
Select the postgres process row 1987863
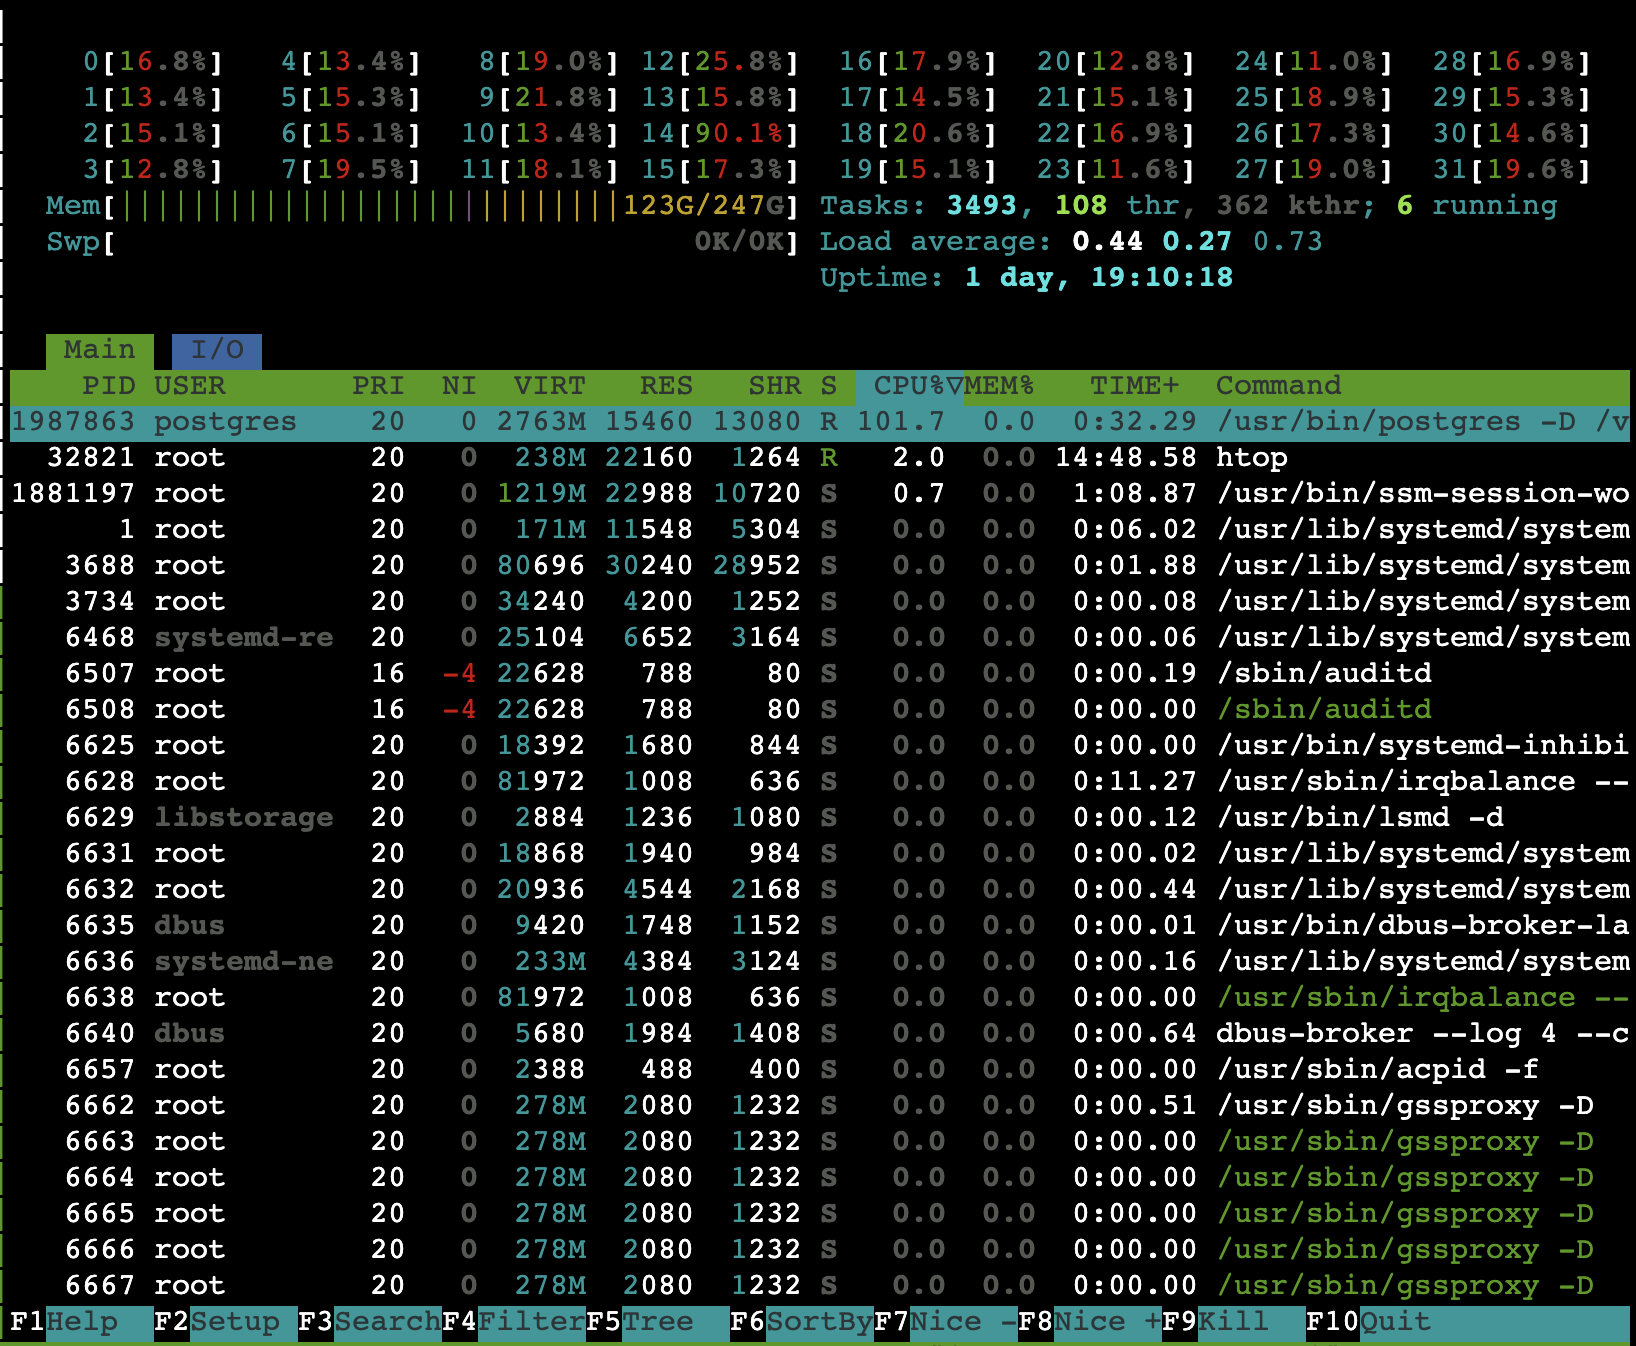[820, 422]
